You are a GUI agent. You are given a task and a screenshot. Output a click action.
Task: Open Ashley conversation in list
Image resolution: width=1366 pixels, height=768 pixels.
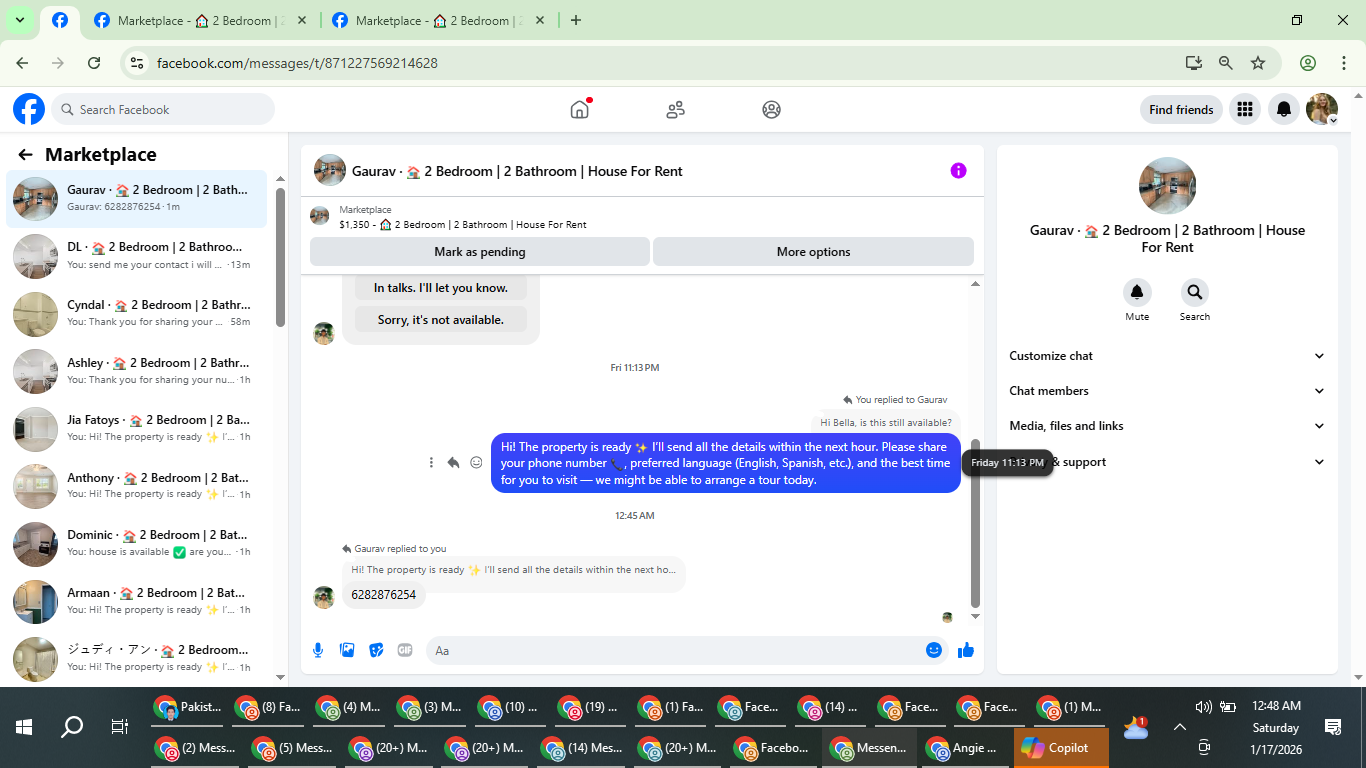[x=137, y=371]
